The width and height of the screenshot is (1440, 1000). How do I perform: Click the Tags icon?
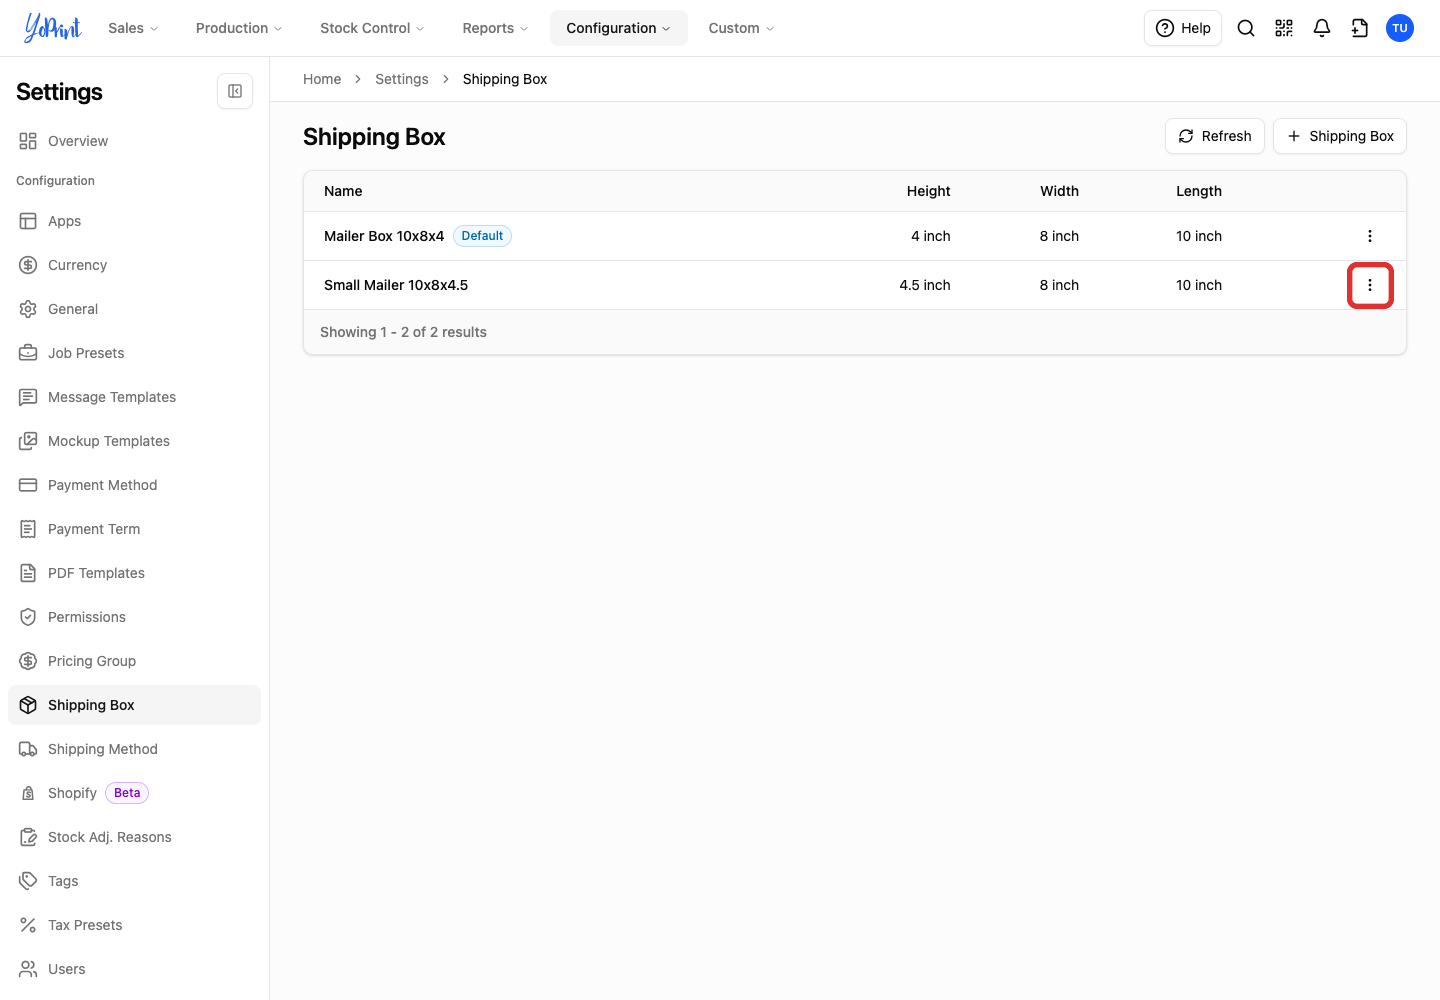(x=28, y=881)
